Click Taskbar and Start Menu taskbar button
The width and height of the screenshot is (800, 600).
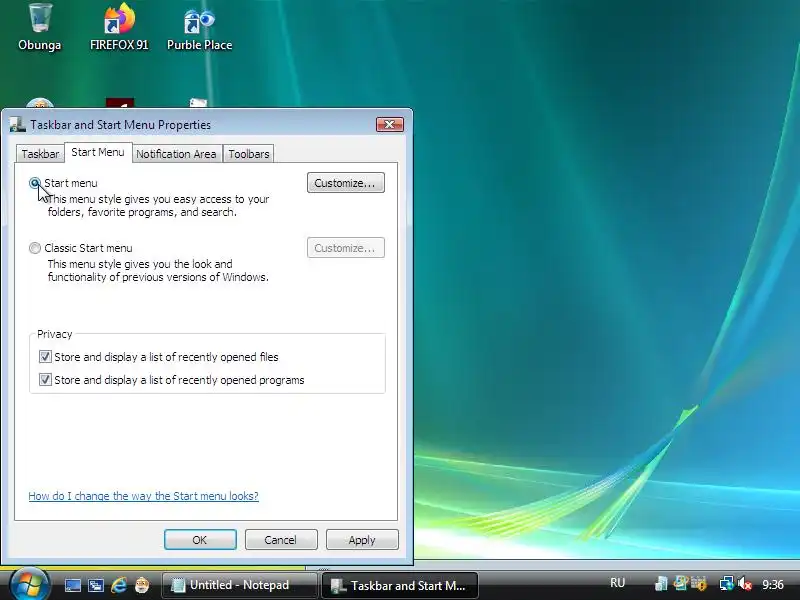tap(399, 585)
